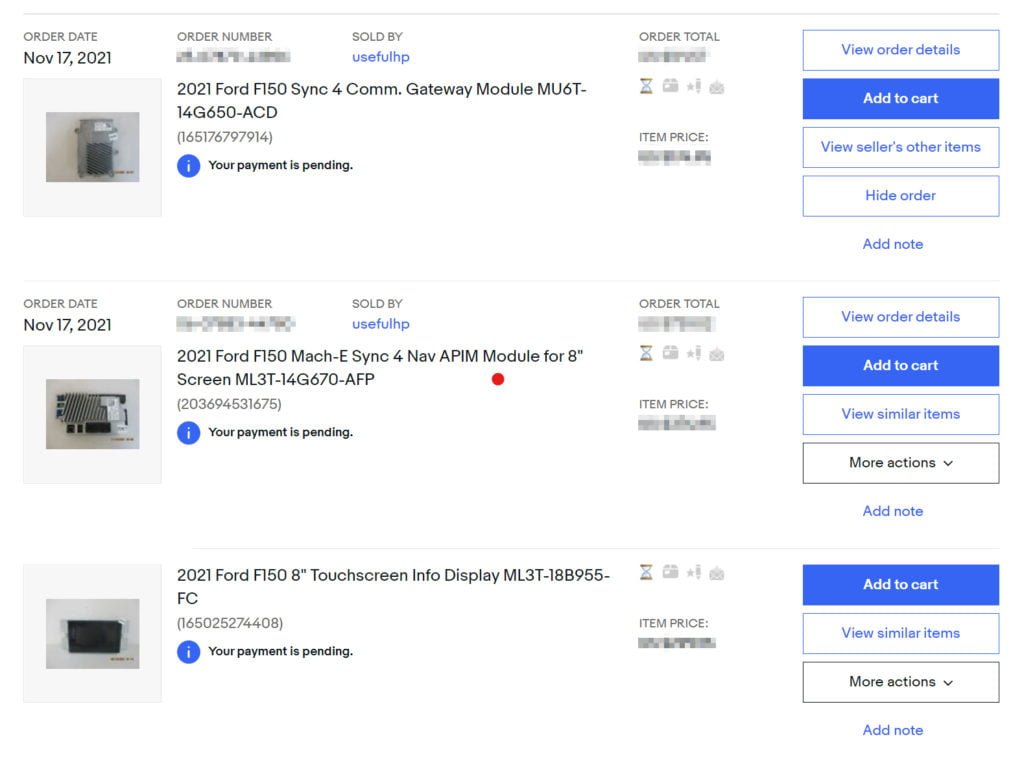Open the 8" Touchscreen Info Display title link
Image resolution: width=1024 pixels, height=759 pixels.
[x=393, y=587]
